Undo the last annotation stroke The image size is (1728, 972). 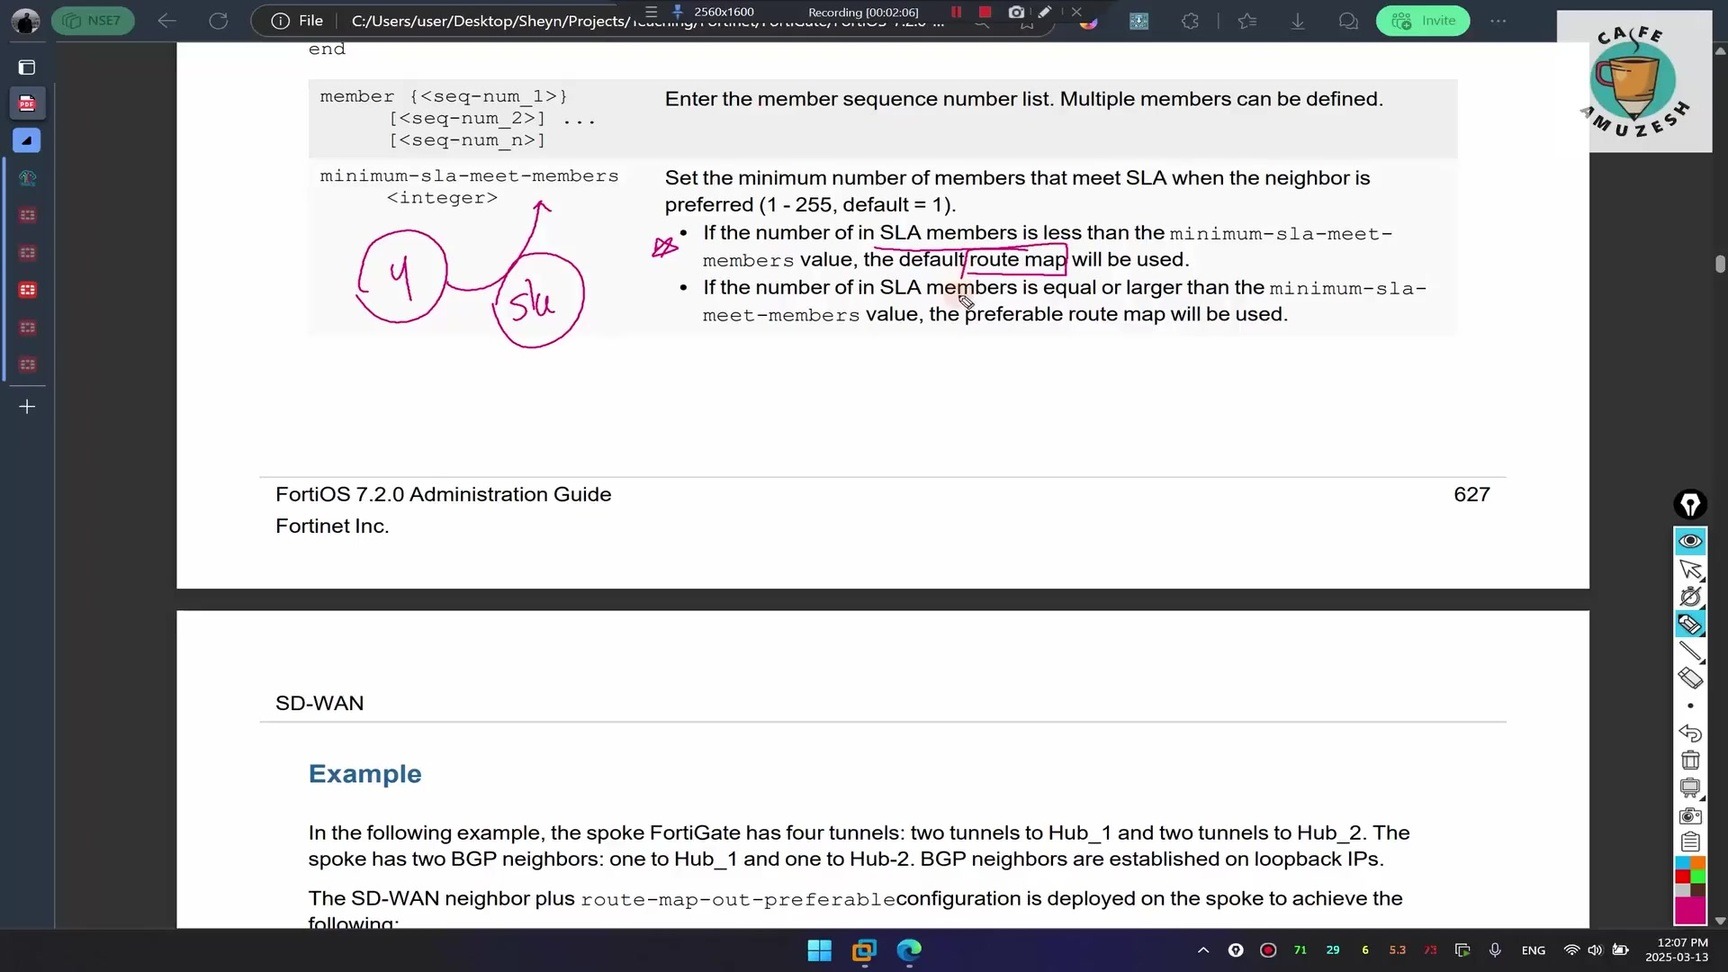click(x=1690, y=733)
